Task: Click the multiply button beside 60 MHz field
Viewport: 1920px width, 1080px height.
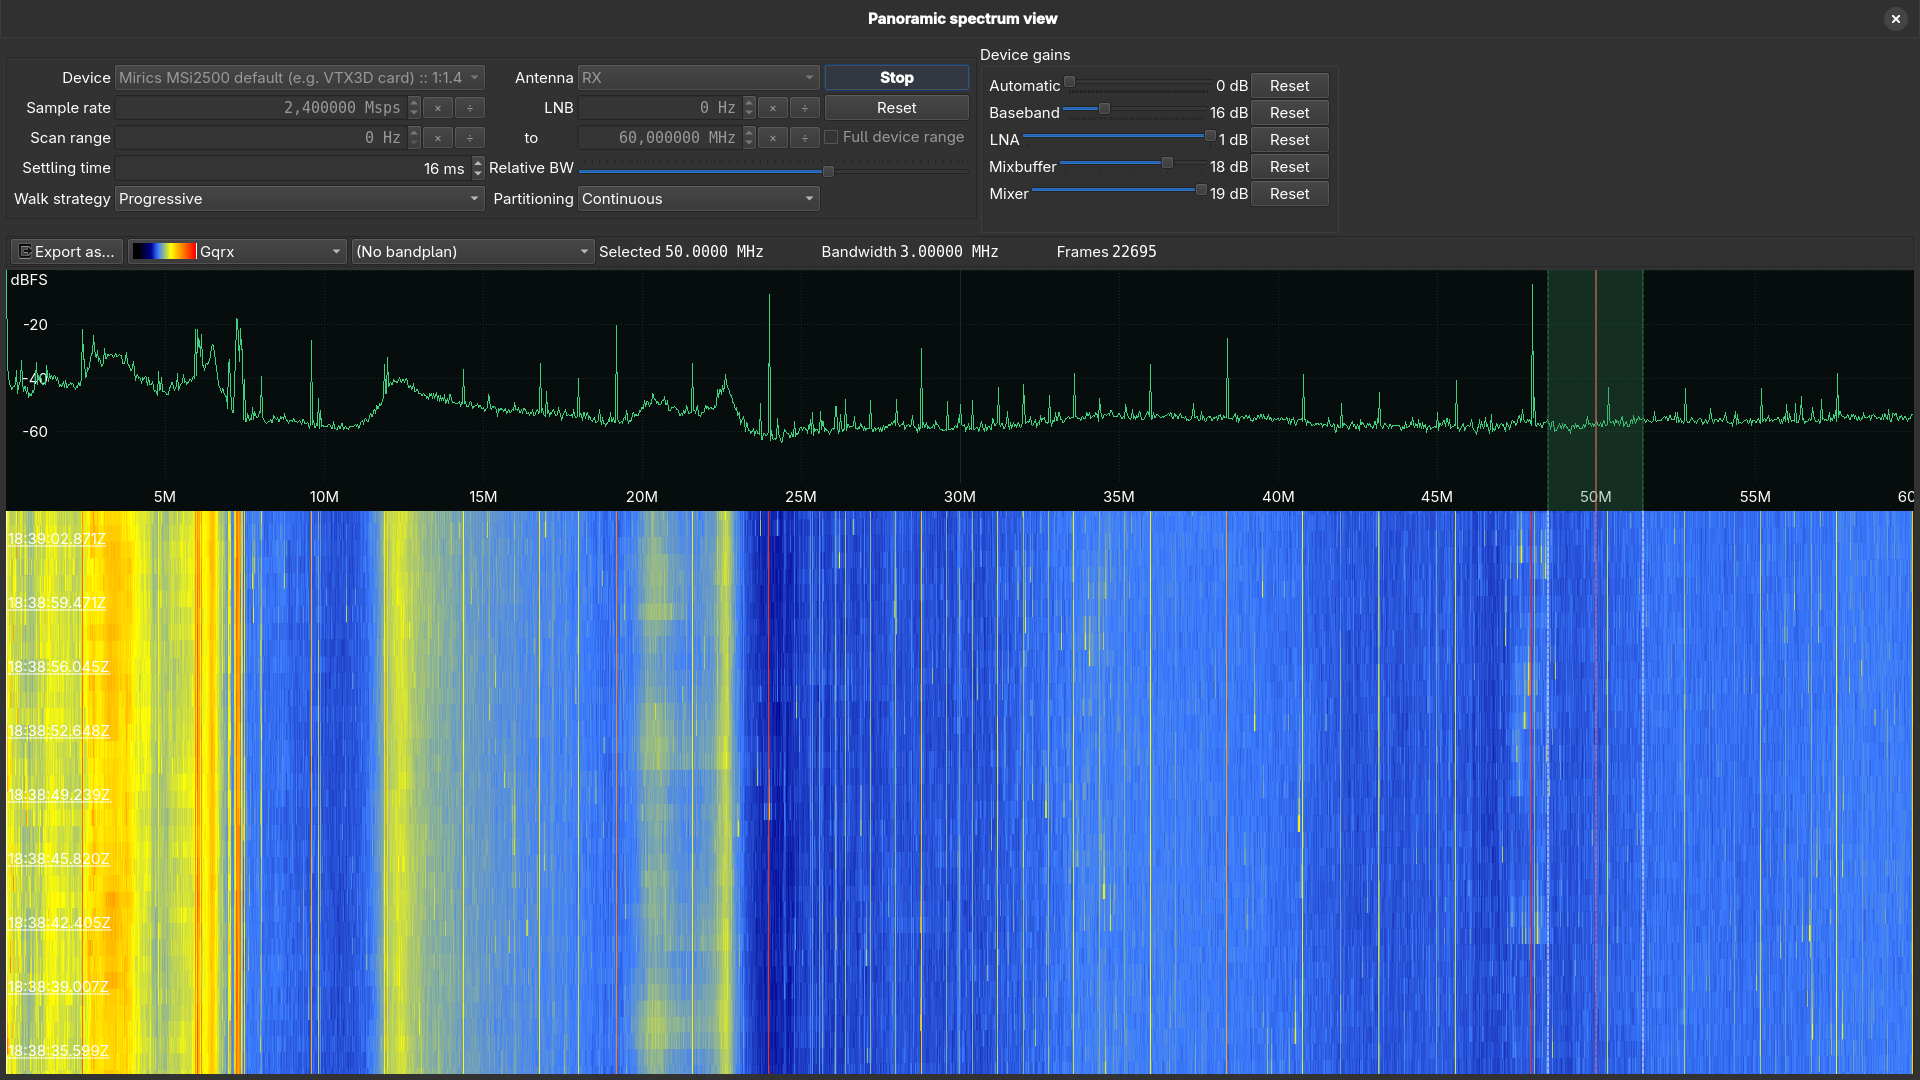Action: pos(772,138)
